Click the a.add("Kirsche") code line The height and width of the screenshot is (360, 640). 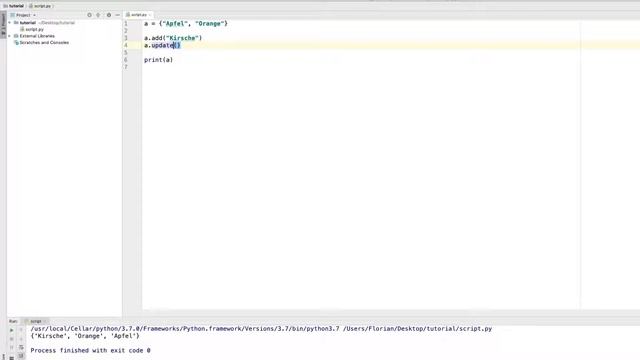pyautogui.click(x=173, y=38)
